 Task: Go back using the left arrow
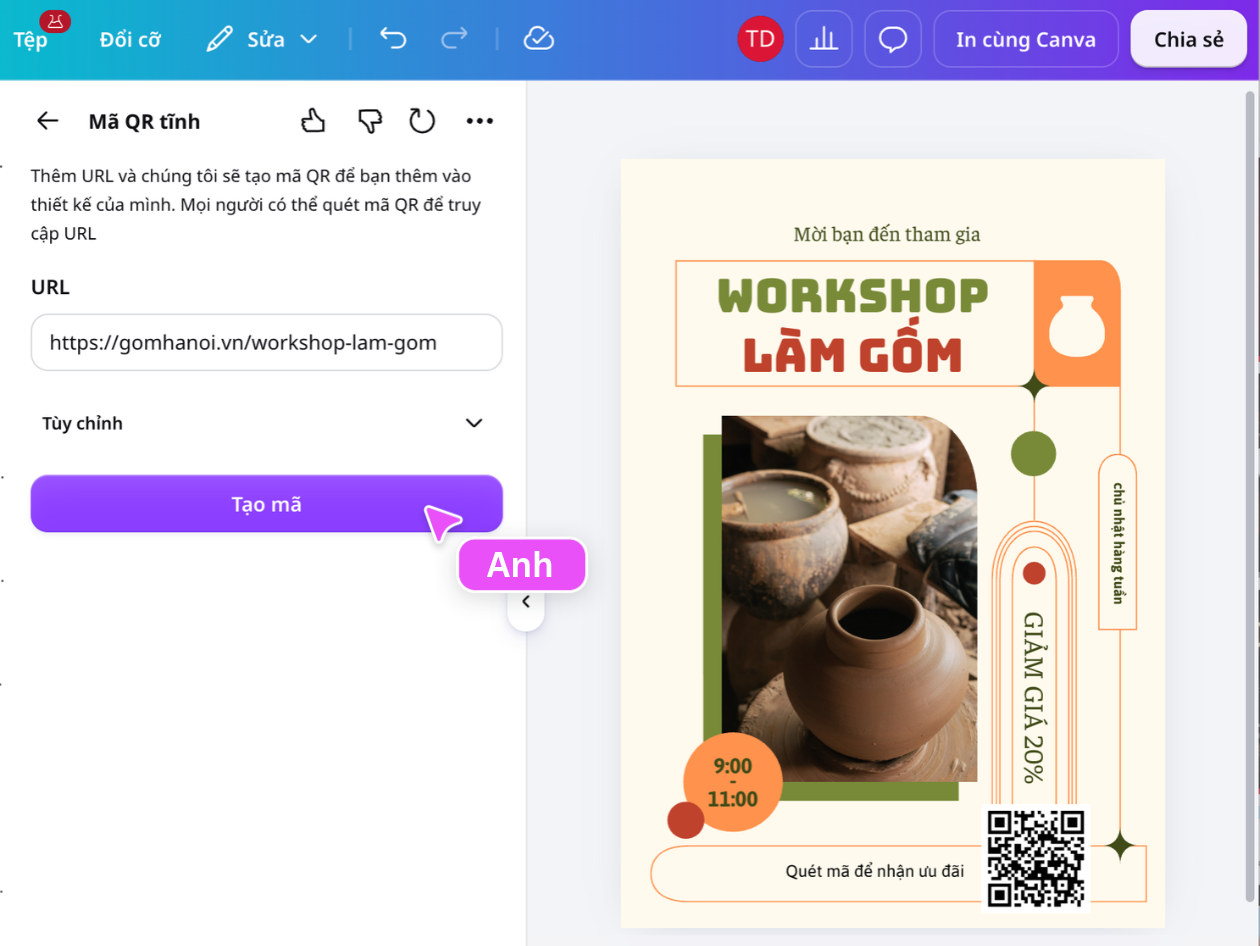point(48,121)
